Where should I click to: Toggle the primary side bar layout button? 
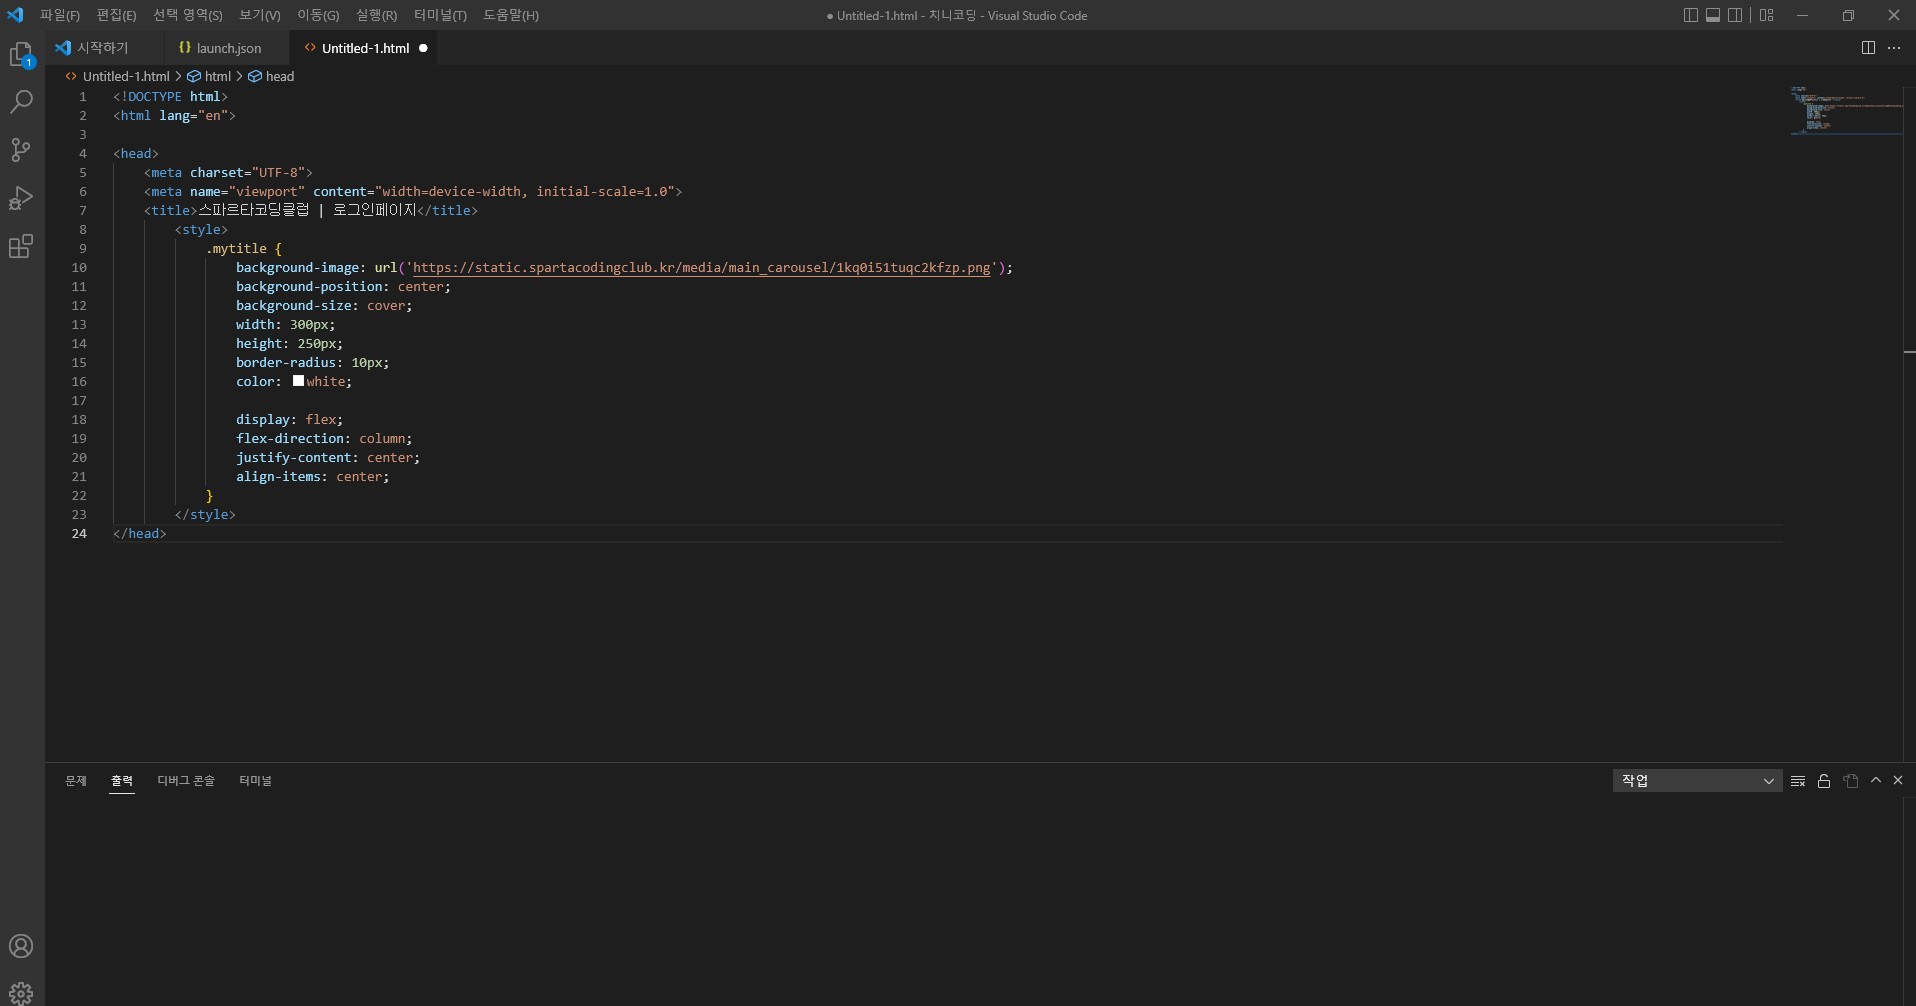[1691, 15]
